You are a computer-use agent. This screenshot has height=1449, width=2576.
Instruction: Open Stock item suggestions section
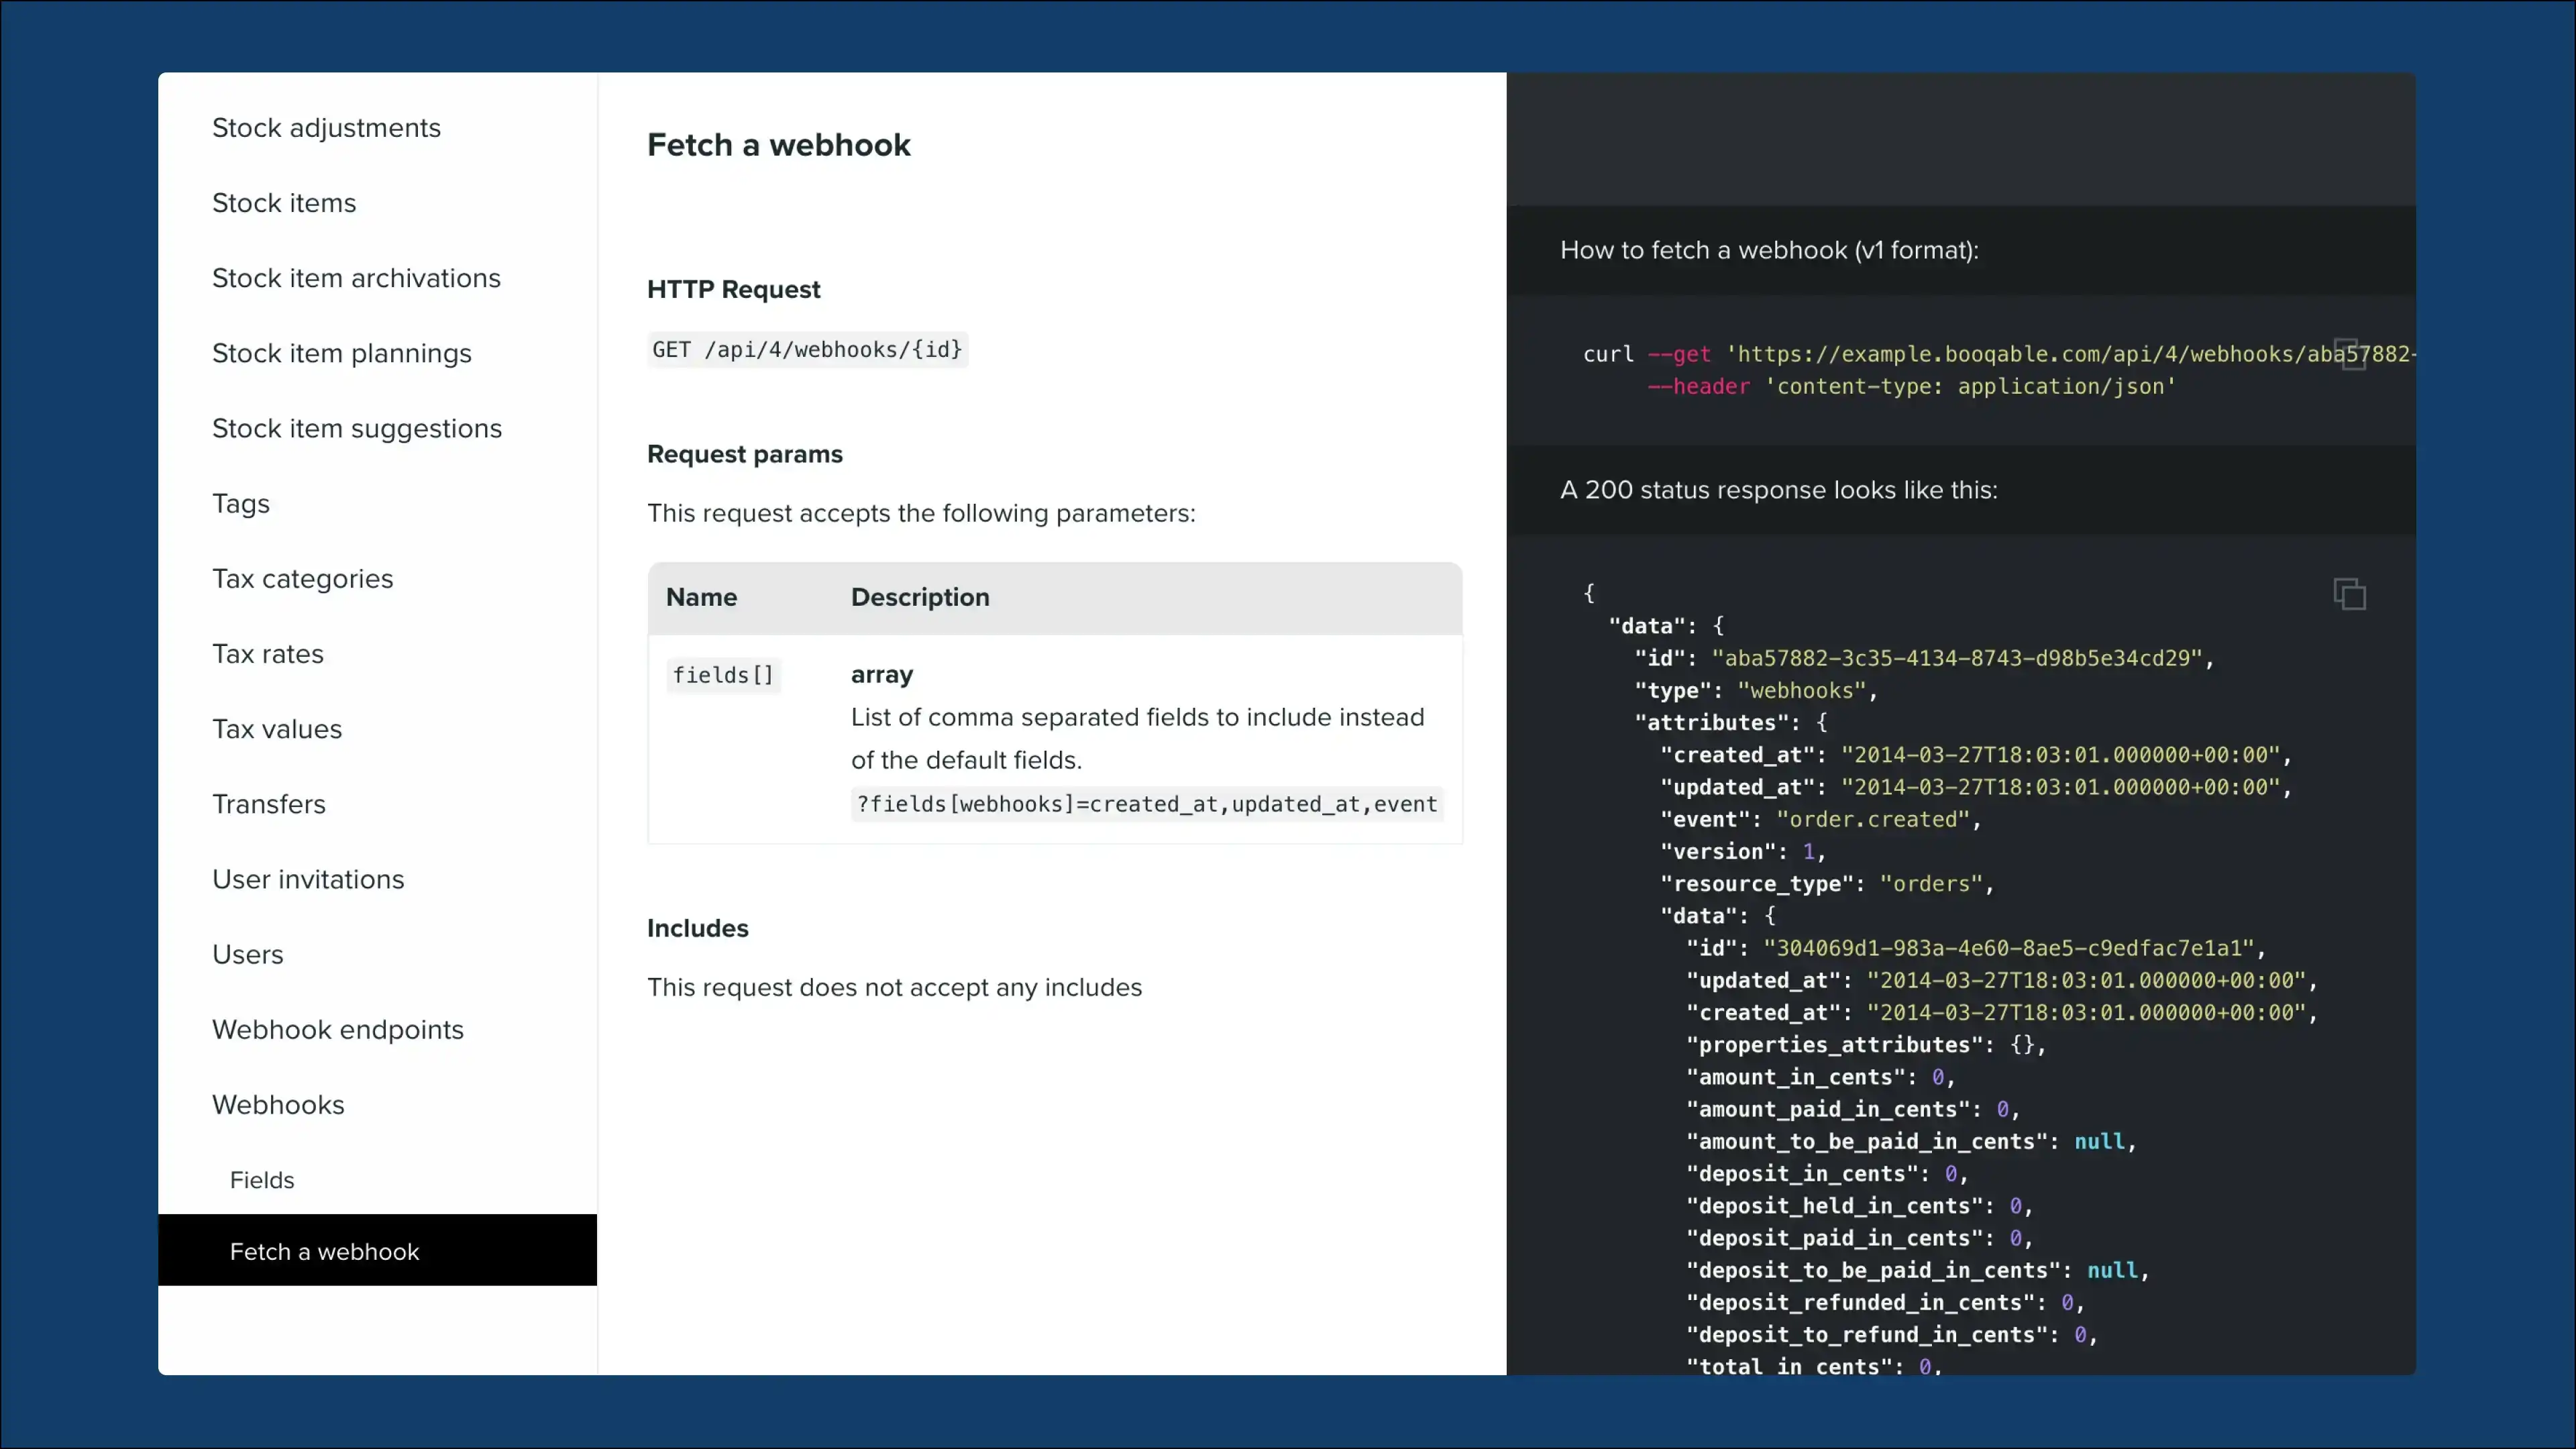tap(357, 428)
